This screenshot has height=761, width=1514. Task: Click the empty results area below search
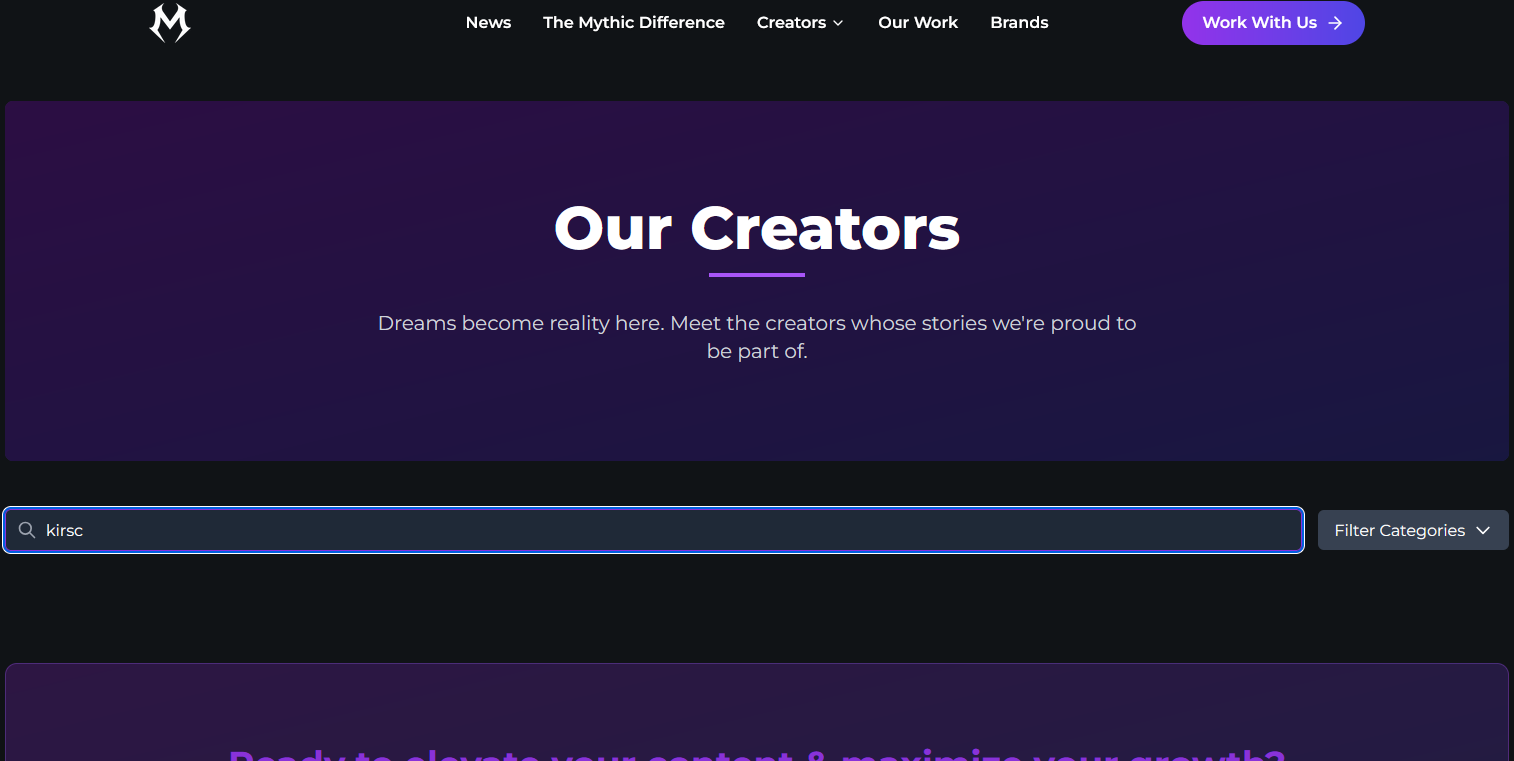pos(757,607)
